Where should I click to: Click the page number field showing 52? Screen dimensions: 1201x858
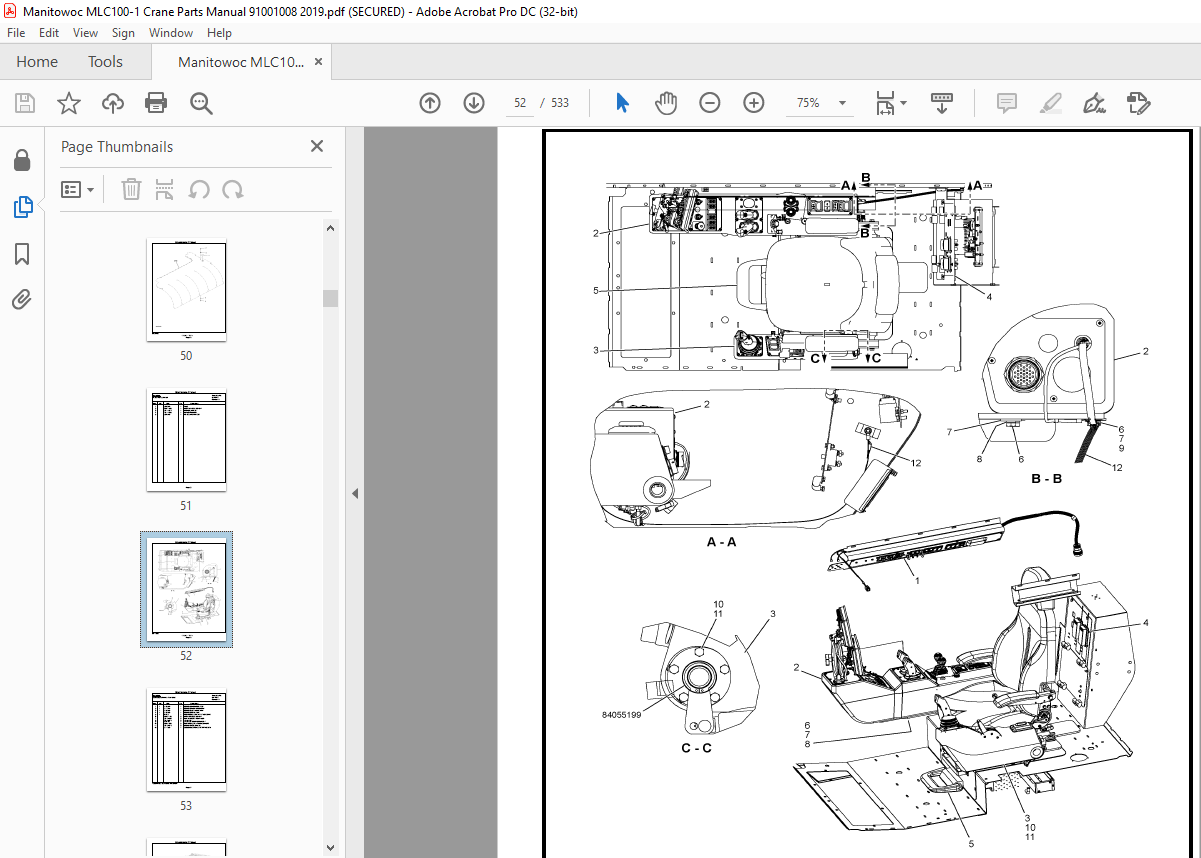[x=520, y=103]
